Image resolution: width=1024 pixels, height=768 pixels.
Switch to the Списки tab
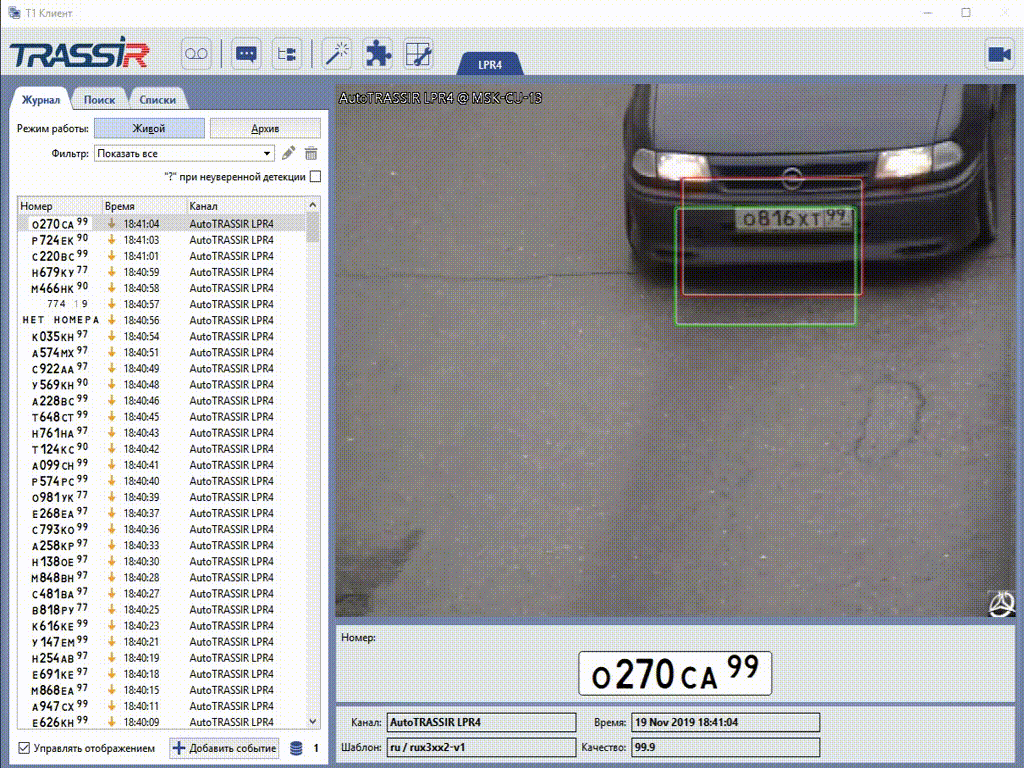[157, 100]
